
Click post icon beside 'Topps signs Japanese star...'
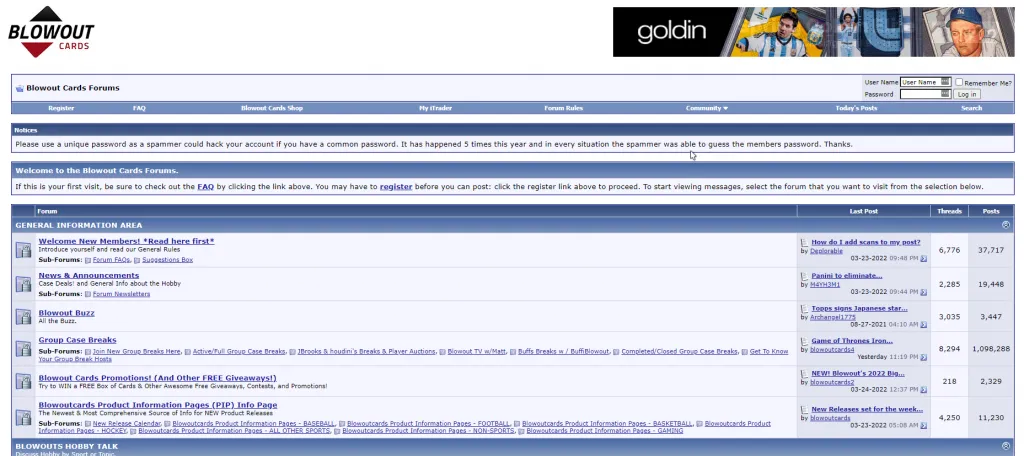[805, 308]
